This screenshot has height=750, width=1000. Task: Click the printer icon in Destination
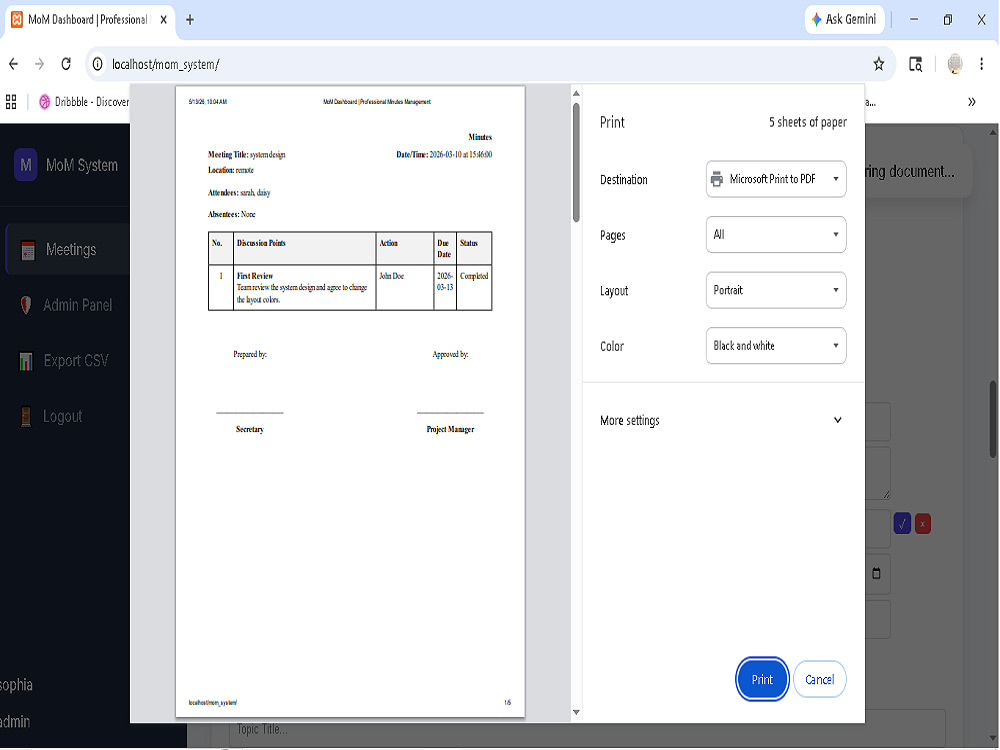pyautogui.click(x=717, y=179)
